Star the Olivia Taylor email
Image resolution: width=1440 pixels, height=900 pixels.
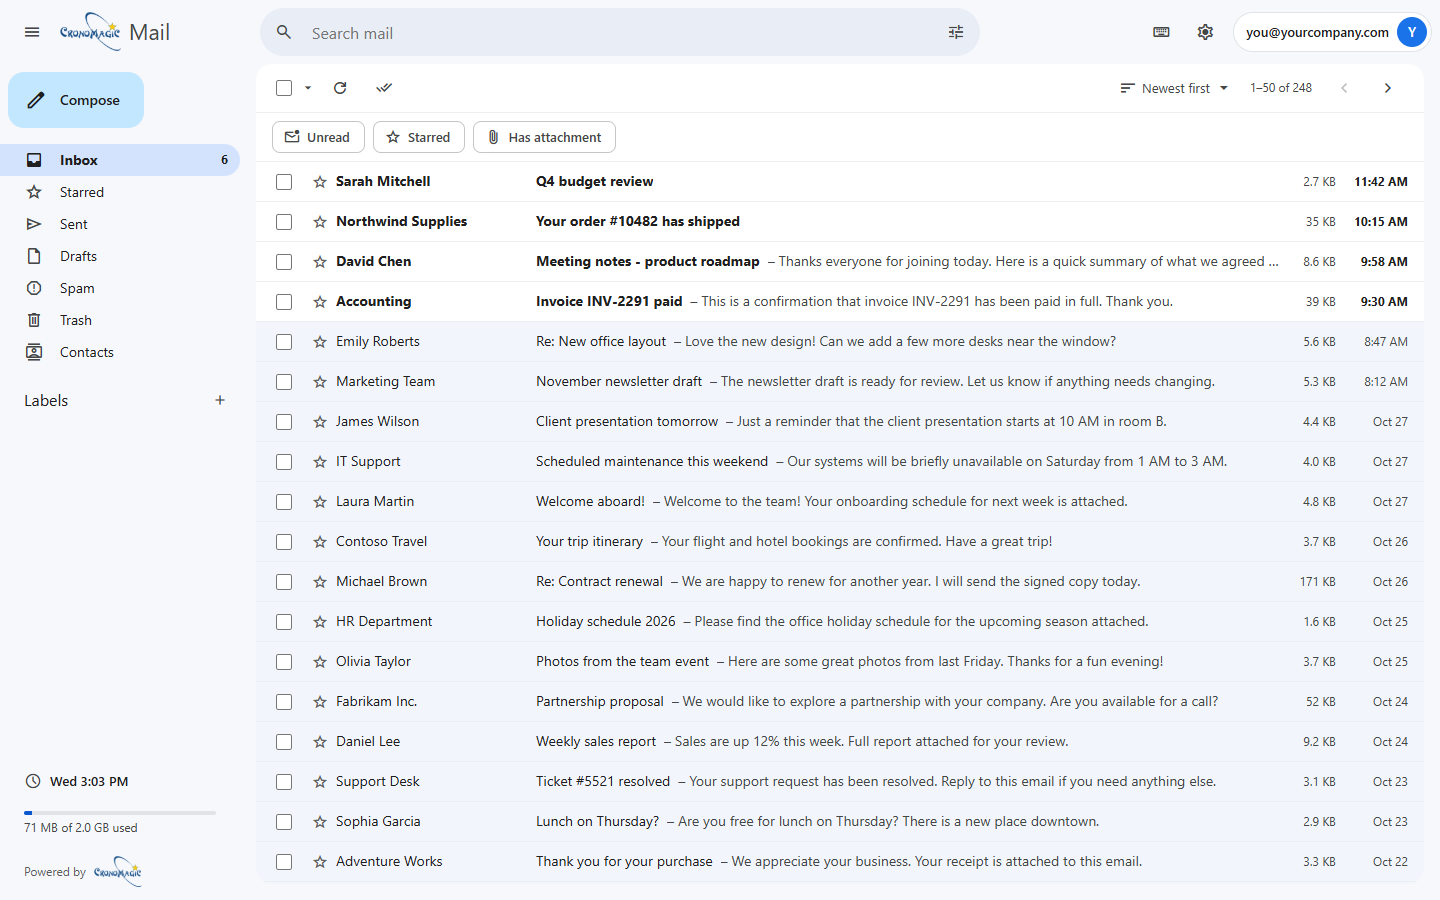click(x=320, y=662)
